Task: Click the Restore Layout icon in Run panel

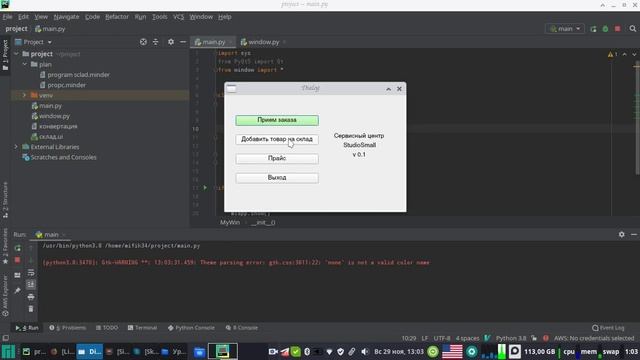Action: click(18, 276)
